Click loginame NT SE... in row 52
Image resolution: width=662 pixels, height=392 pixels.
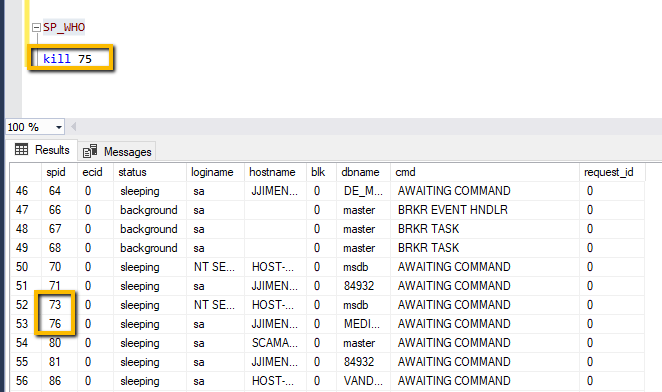[215, 305]
